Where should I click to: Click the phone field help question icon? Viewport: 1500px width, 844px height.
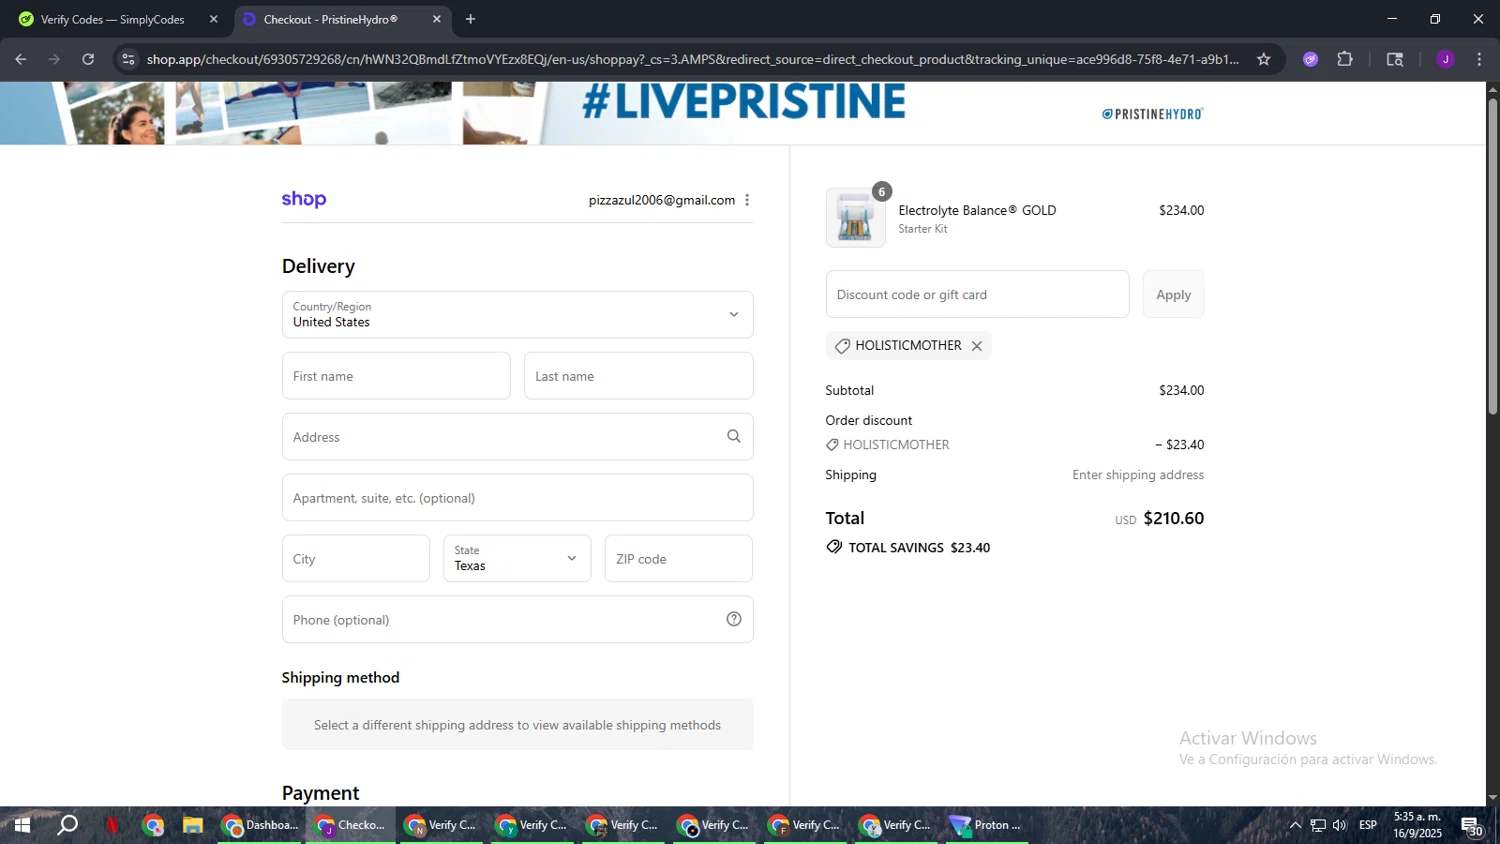734,619
